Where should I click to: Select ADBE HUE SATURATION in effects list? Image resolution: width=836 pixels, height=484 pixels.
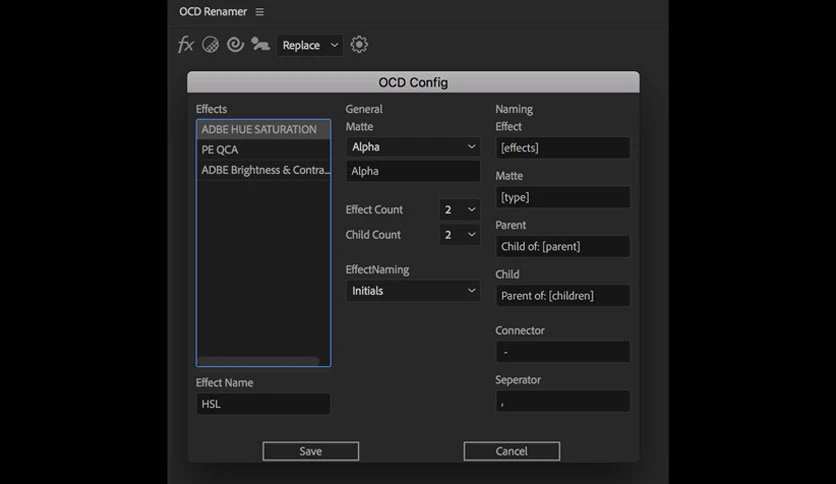tap(263, 130)
